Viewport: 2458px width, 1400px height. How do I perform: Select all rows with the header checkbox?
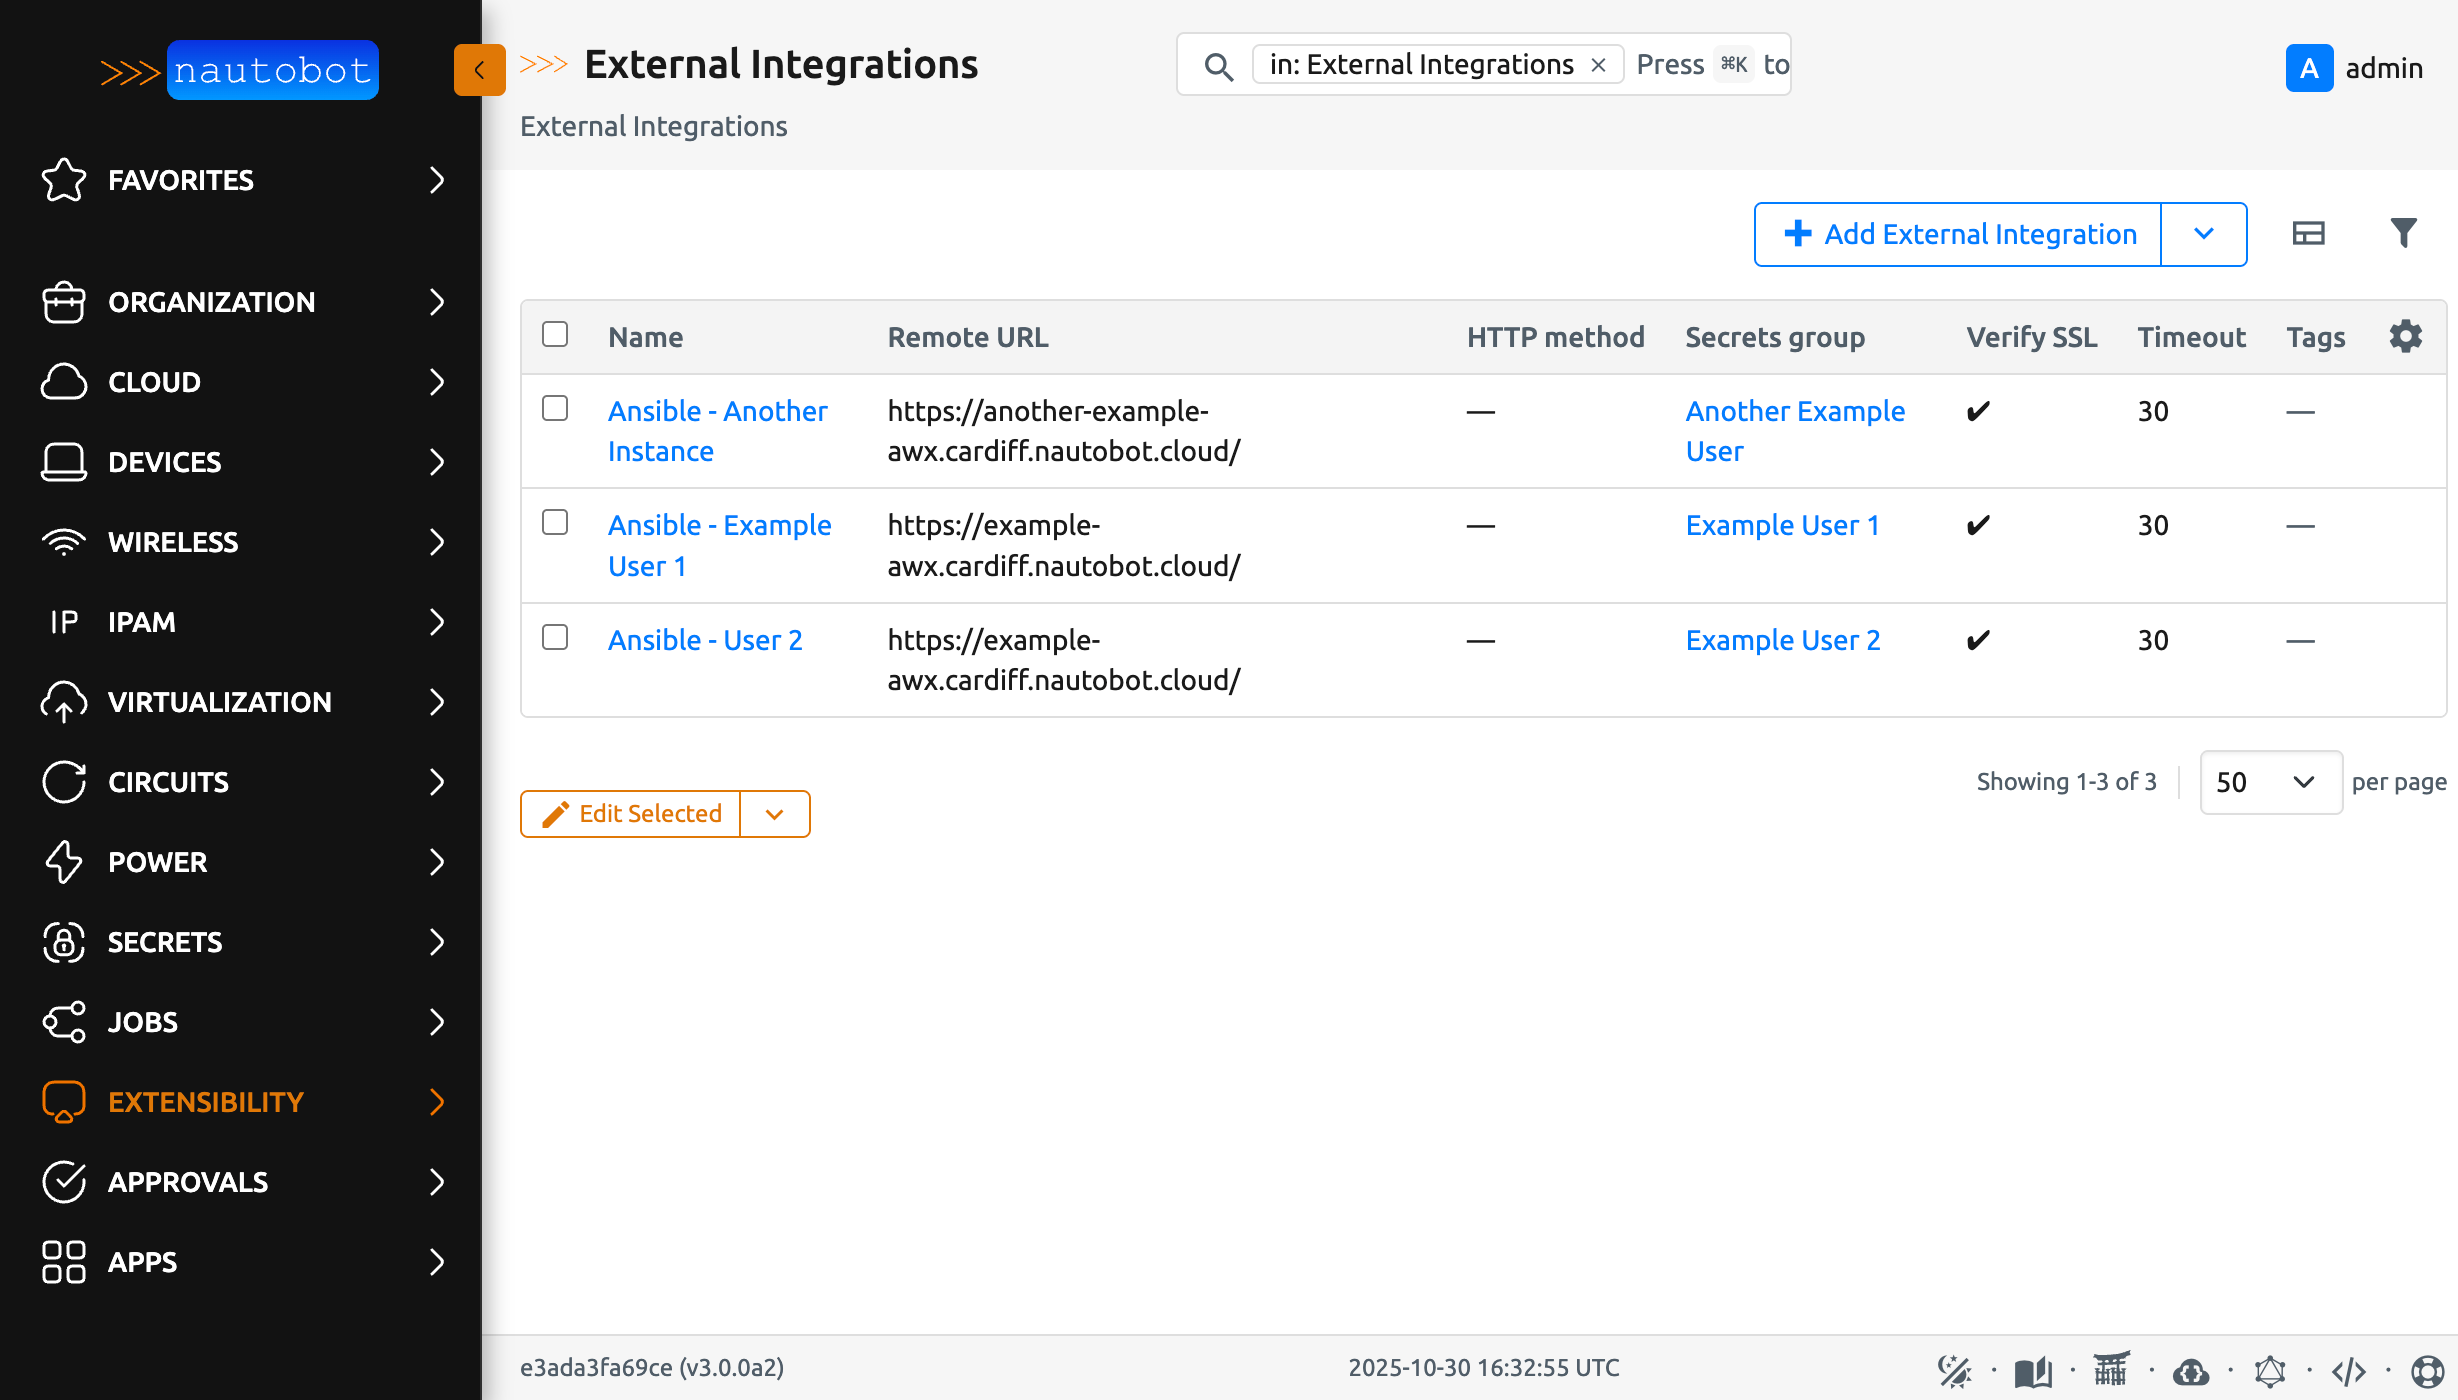pyautogui.click(x=556, y=336)
